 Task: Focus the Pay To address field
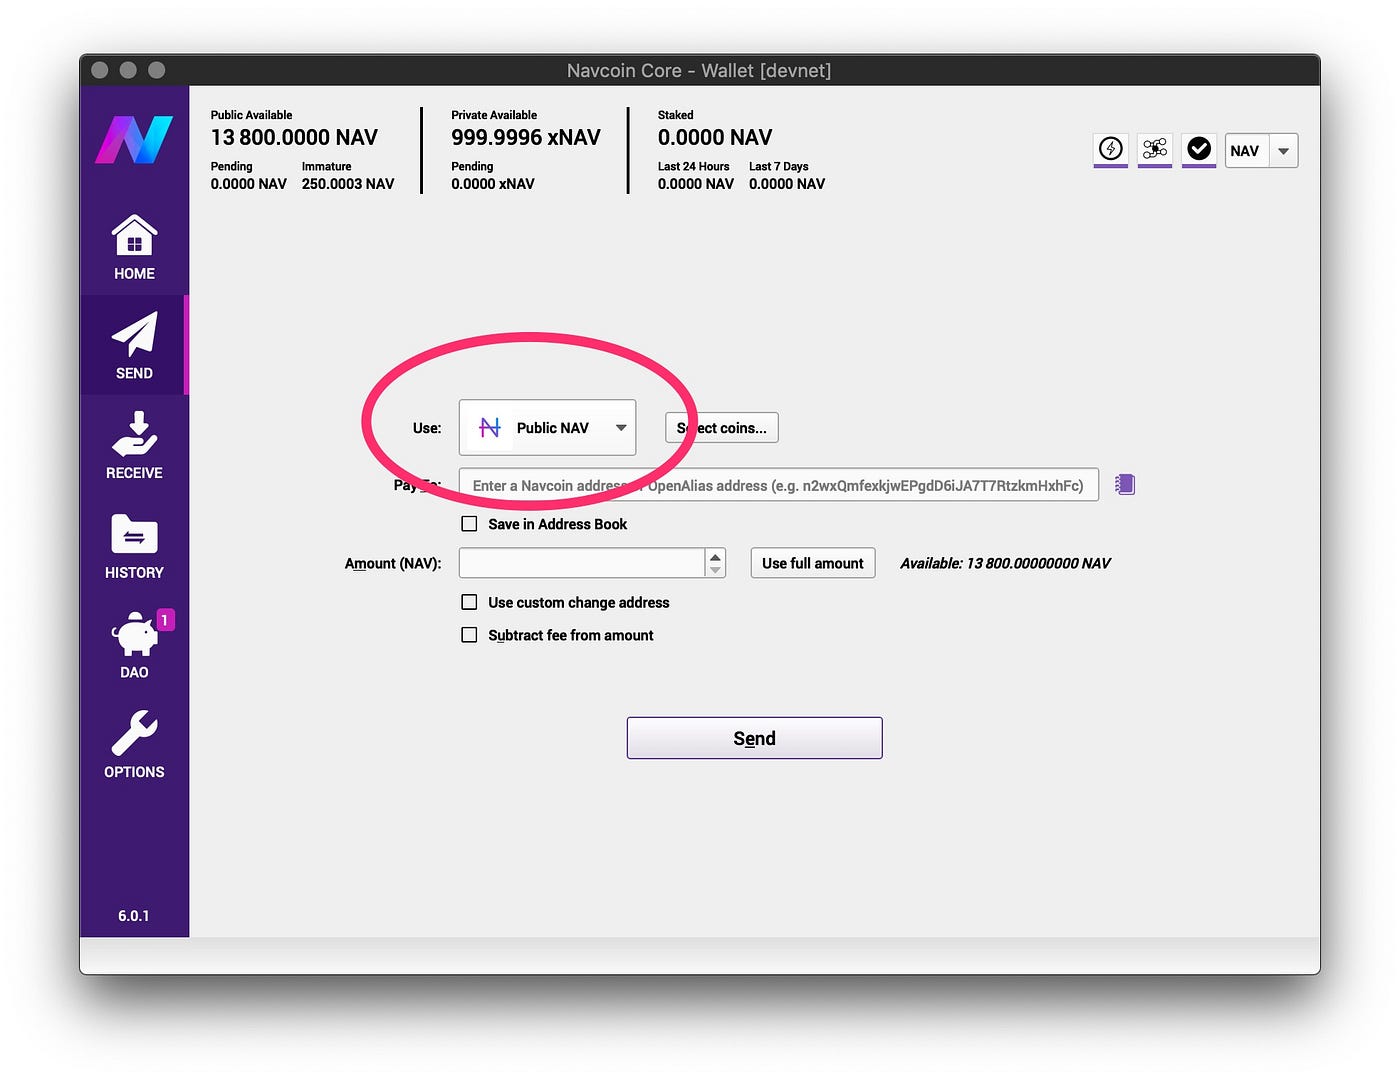[x=778, y=485]
